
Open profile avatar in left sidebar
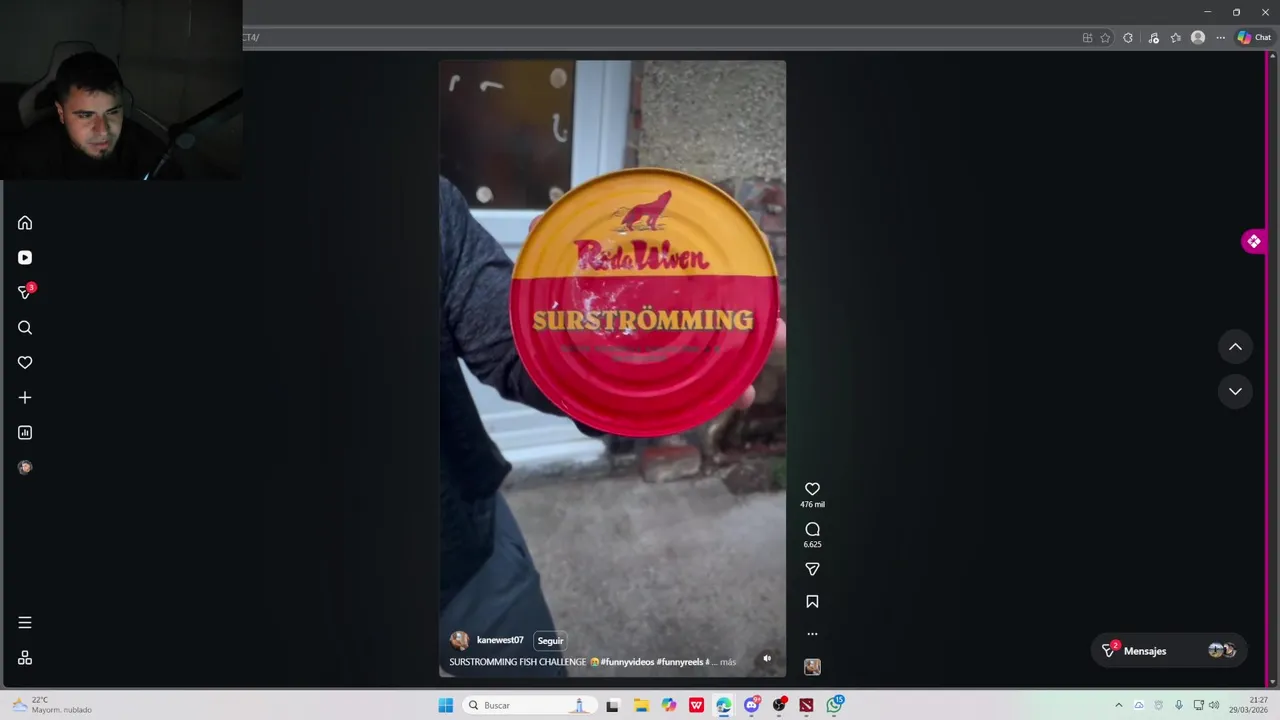[x=25, y=467]
